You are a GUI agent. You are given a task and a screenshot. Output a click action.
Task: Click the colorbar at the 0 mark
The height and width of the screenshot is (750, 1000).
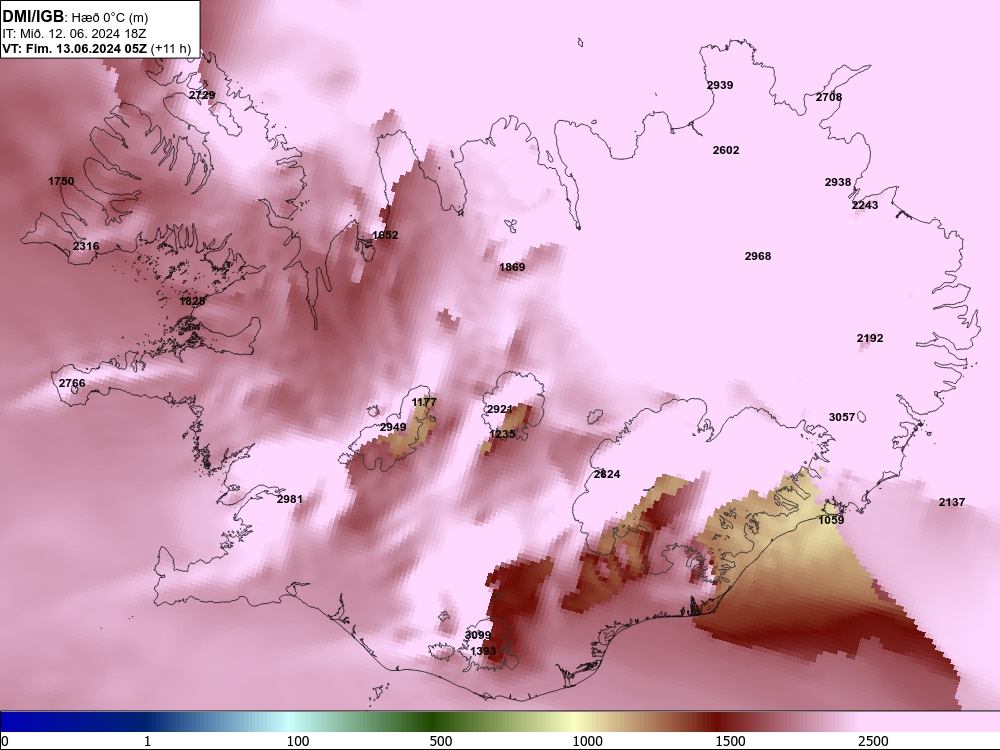pyautogui.click(x=5, y=741)
